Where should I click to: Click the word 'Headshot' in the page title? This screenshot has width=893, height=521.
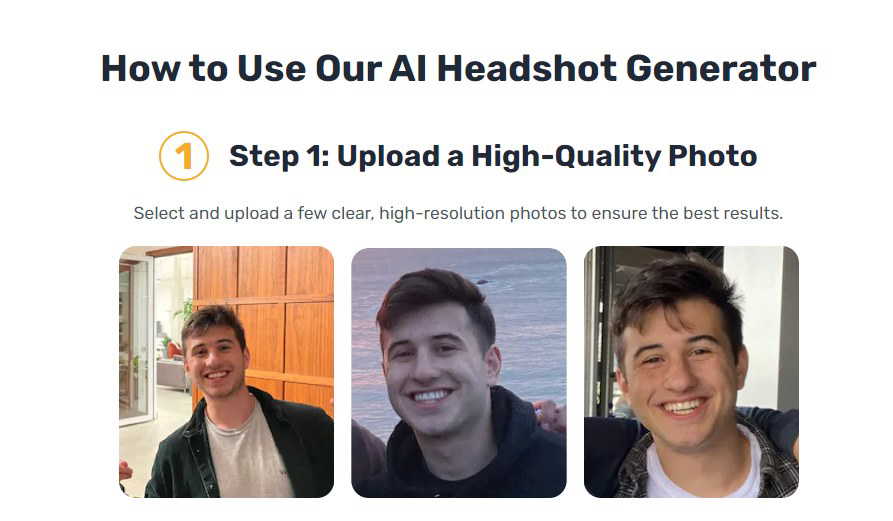click(526, 69)
